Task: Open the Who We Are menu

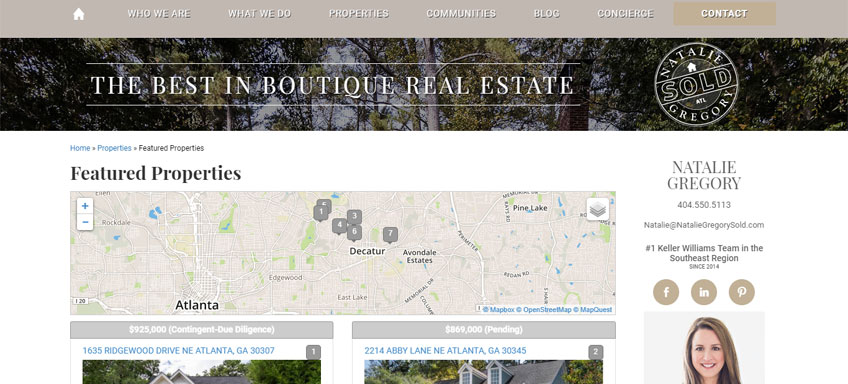Action: pos(159,14)
